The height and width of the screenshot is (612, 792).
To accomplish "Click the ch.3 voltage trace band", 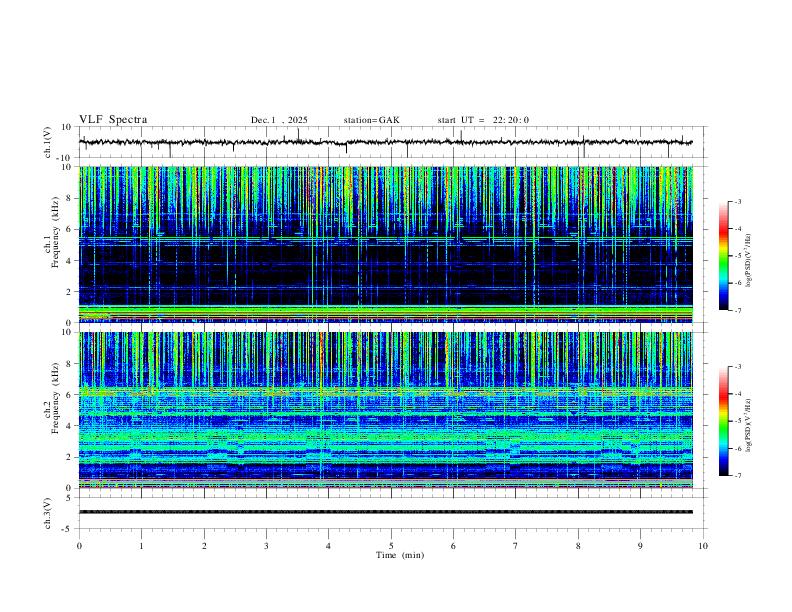I will pyautogui.click(x=385, y=512).
